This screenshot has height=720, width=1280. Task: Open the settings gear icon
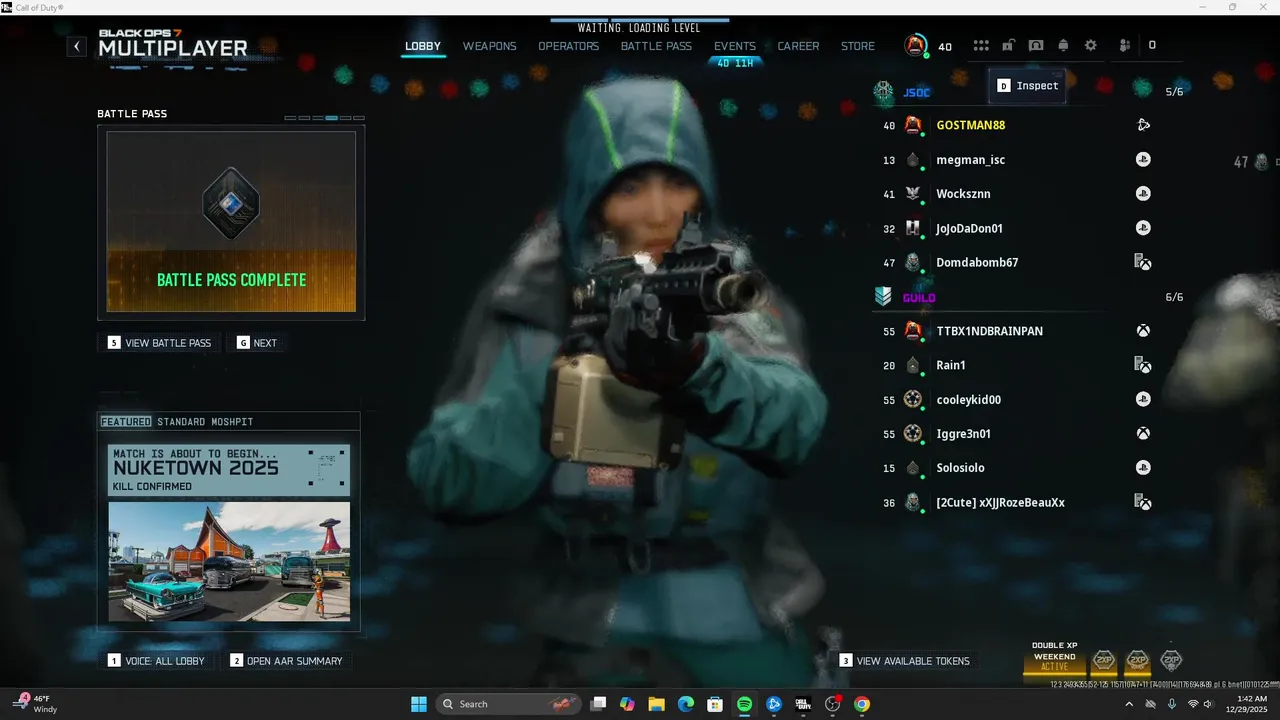pos(1091,46)
